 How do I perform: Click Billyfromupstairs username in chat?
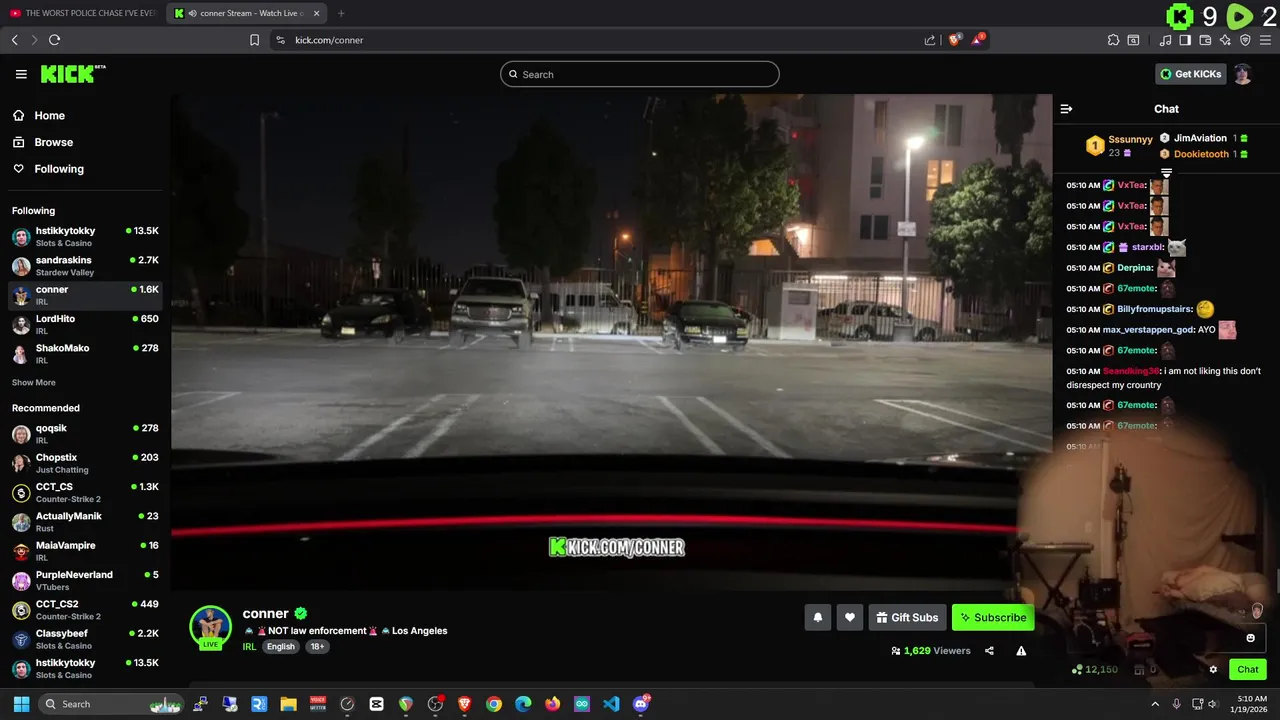point(1154,309)
